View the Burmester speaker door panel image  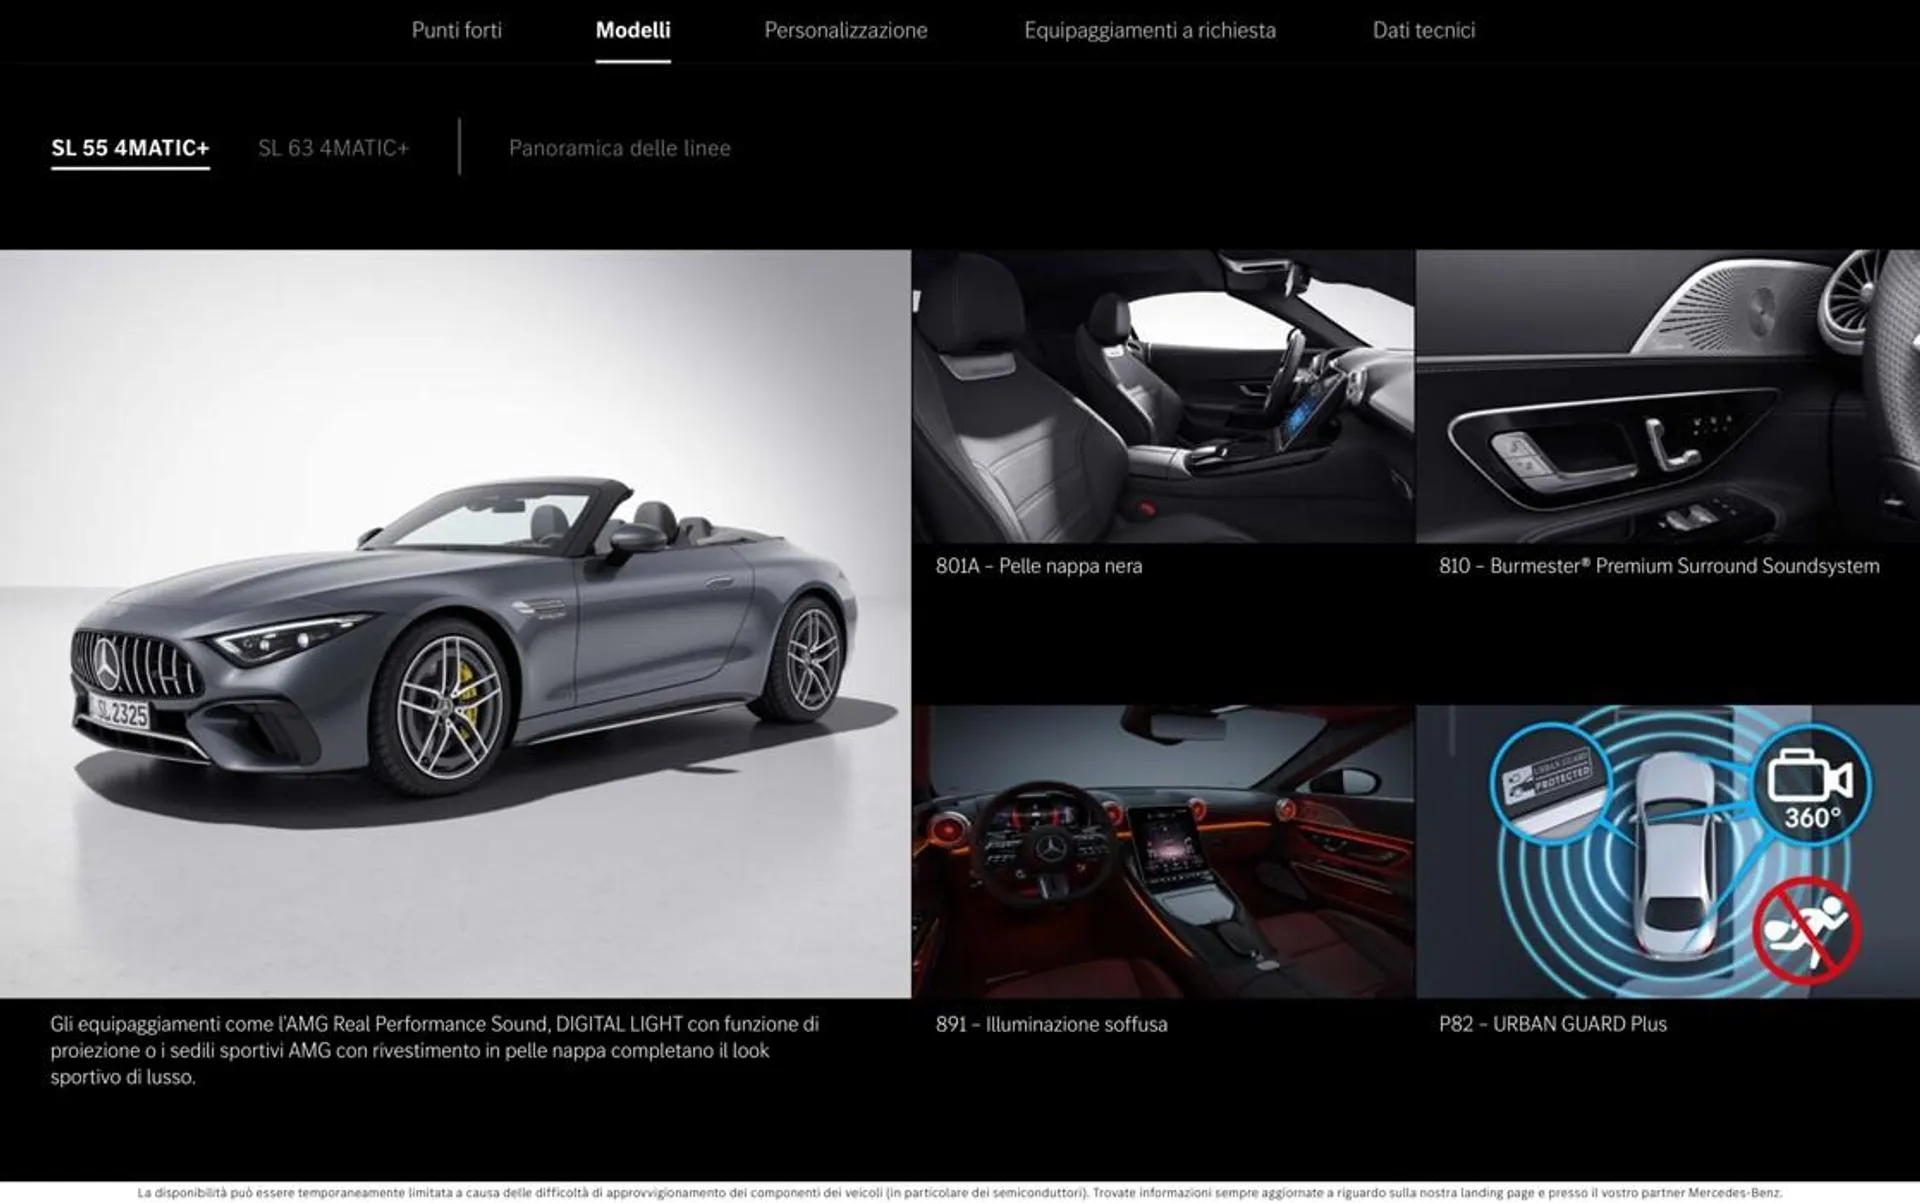[1668, 396]
